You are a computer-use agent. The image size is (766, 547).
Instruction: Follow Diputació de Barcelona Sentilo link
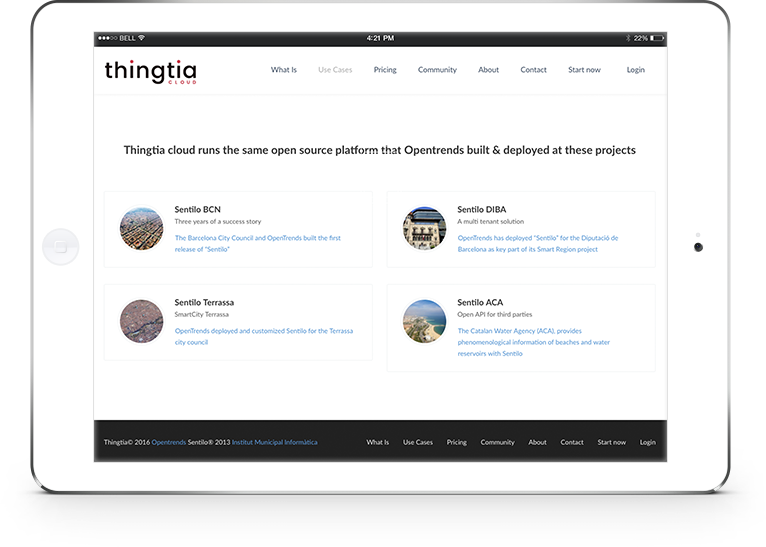(538, 243)
